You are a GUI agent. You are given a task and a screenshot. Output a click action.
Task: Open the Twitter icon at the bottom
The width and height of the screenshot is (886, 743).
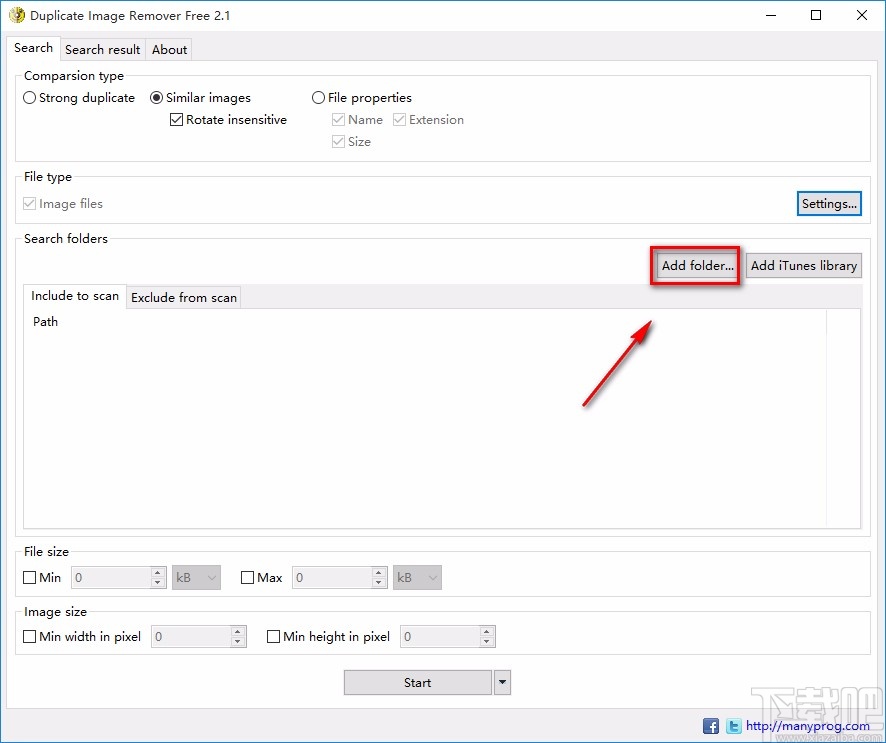click(x=733, y=725)
